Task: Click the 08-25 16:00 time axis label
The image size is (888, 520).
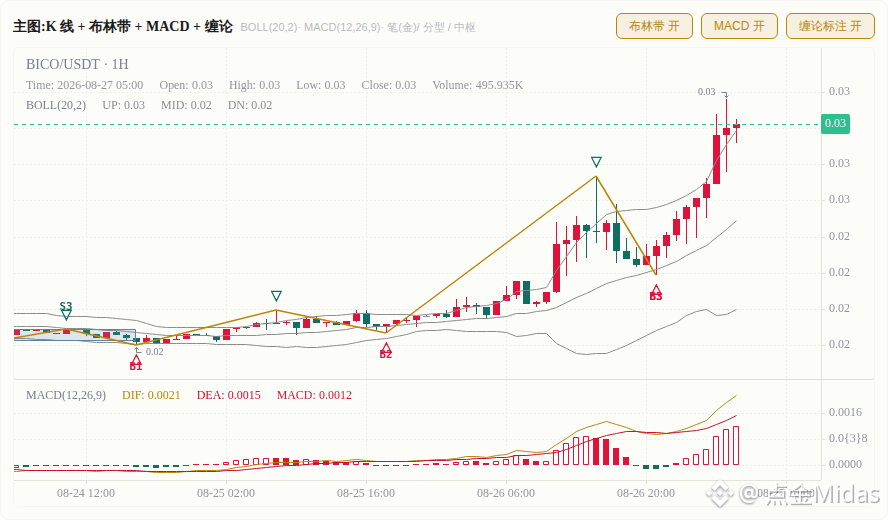Action: [366, 493]
